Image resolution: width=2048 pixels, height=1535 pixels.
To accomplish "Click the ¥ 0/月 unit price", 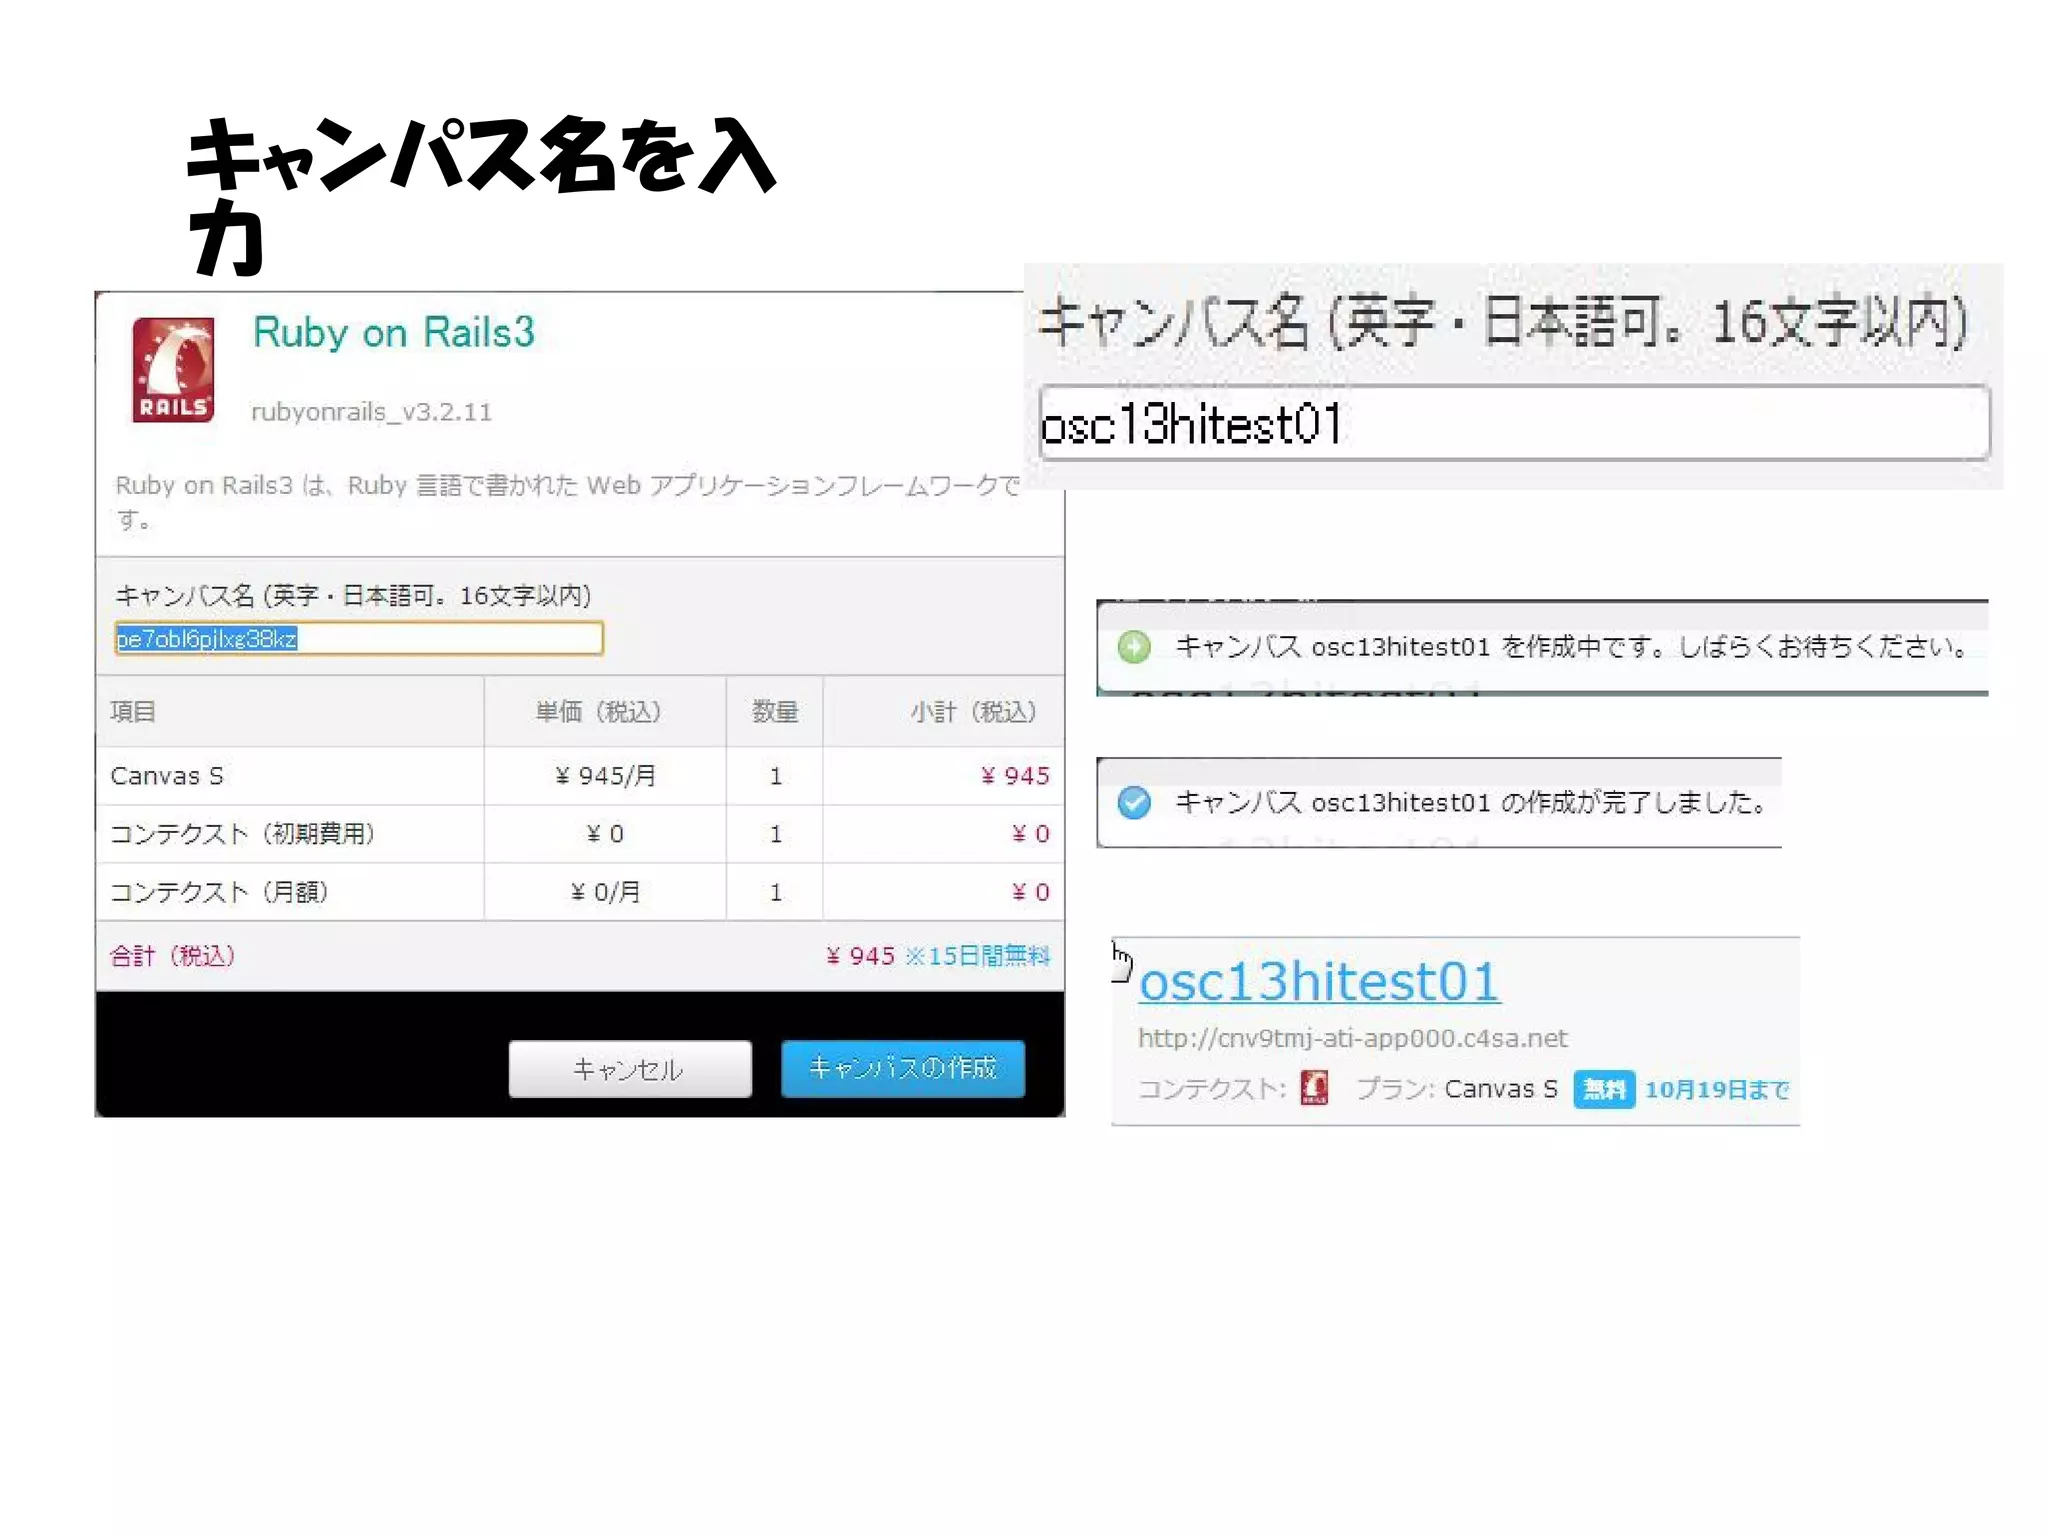I will click(605, 892).
